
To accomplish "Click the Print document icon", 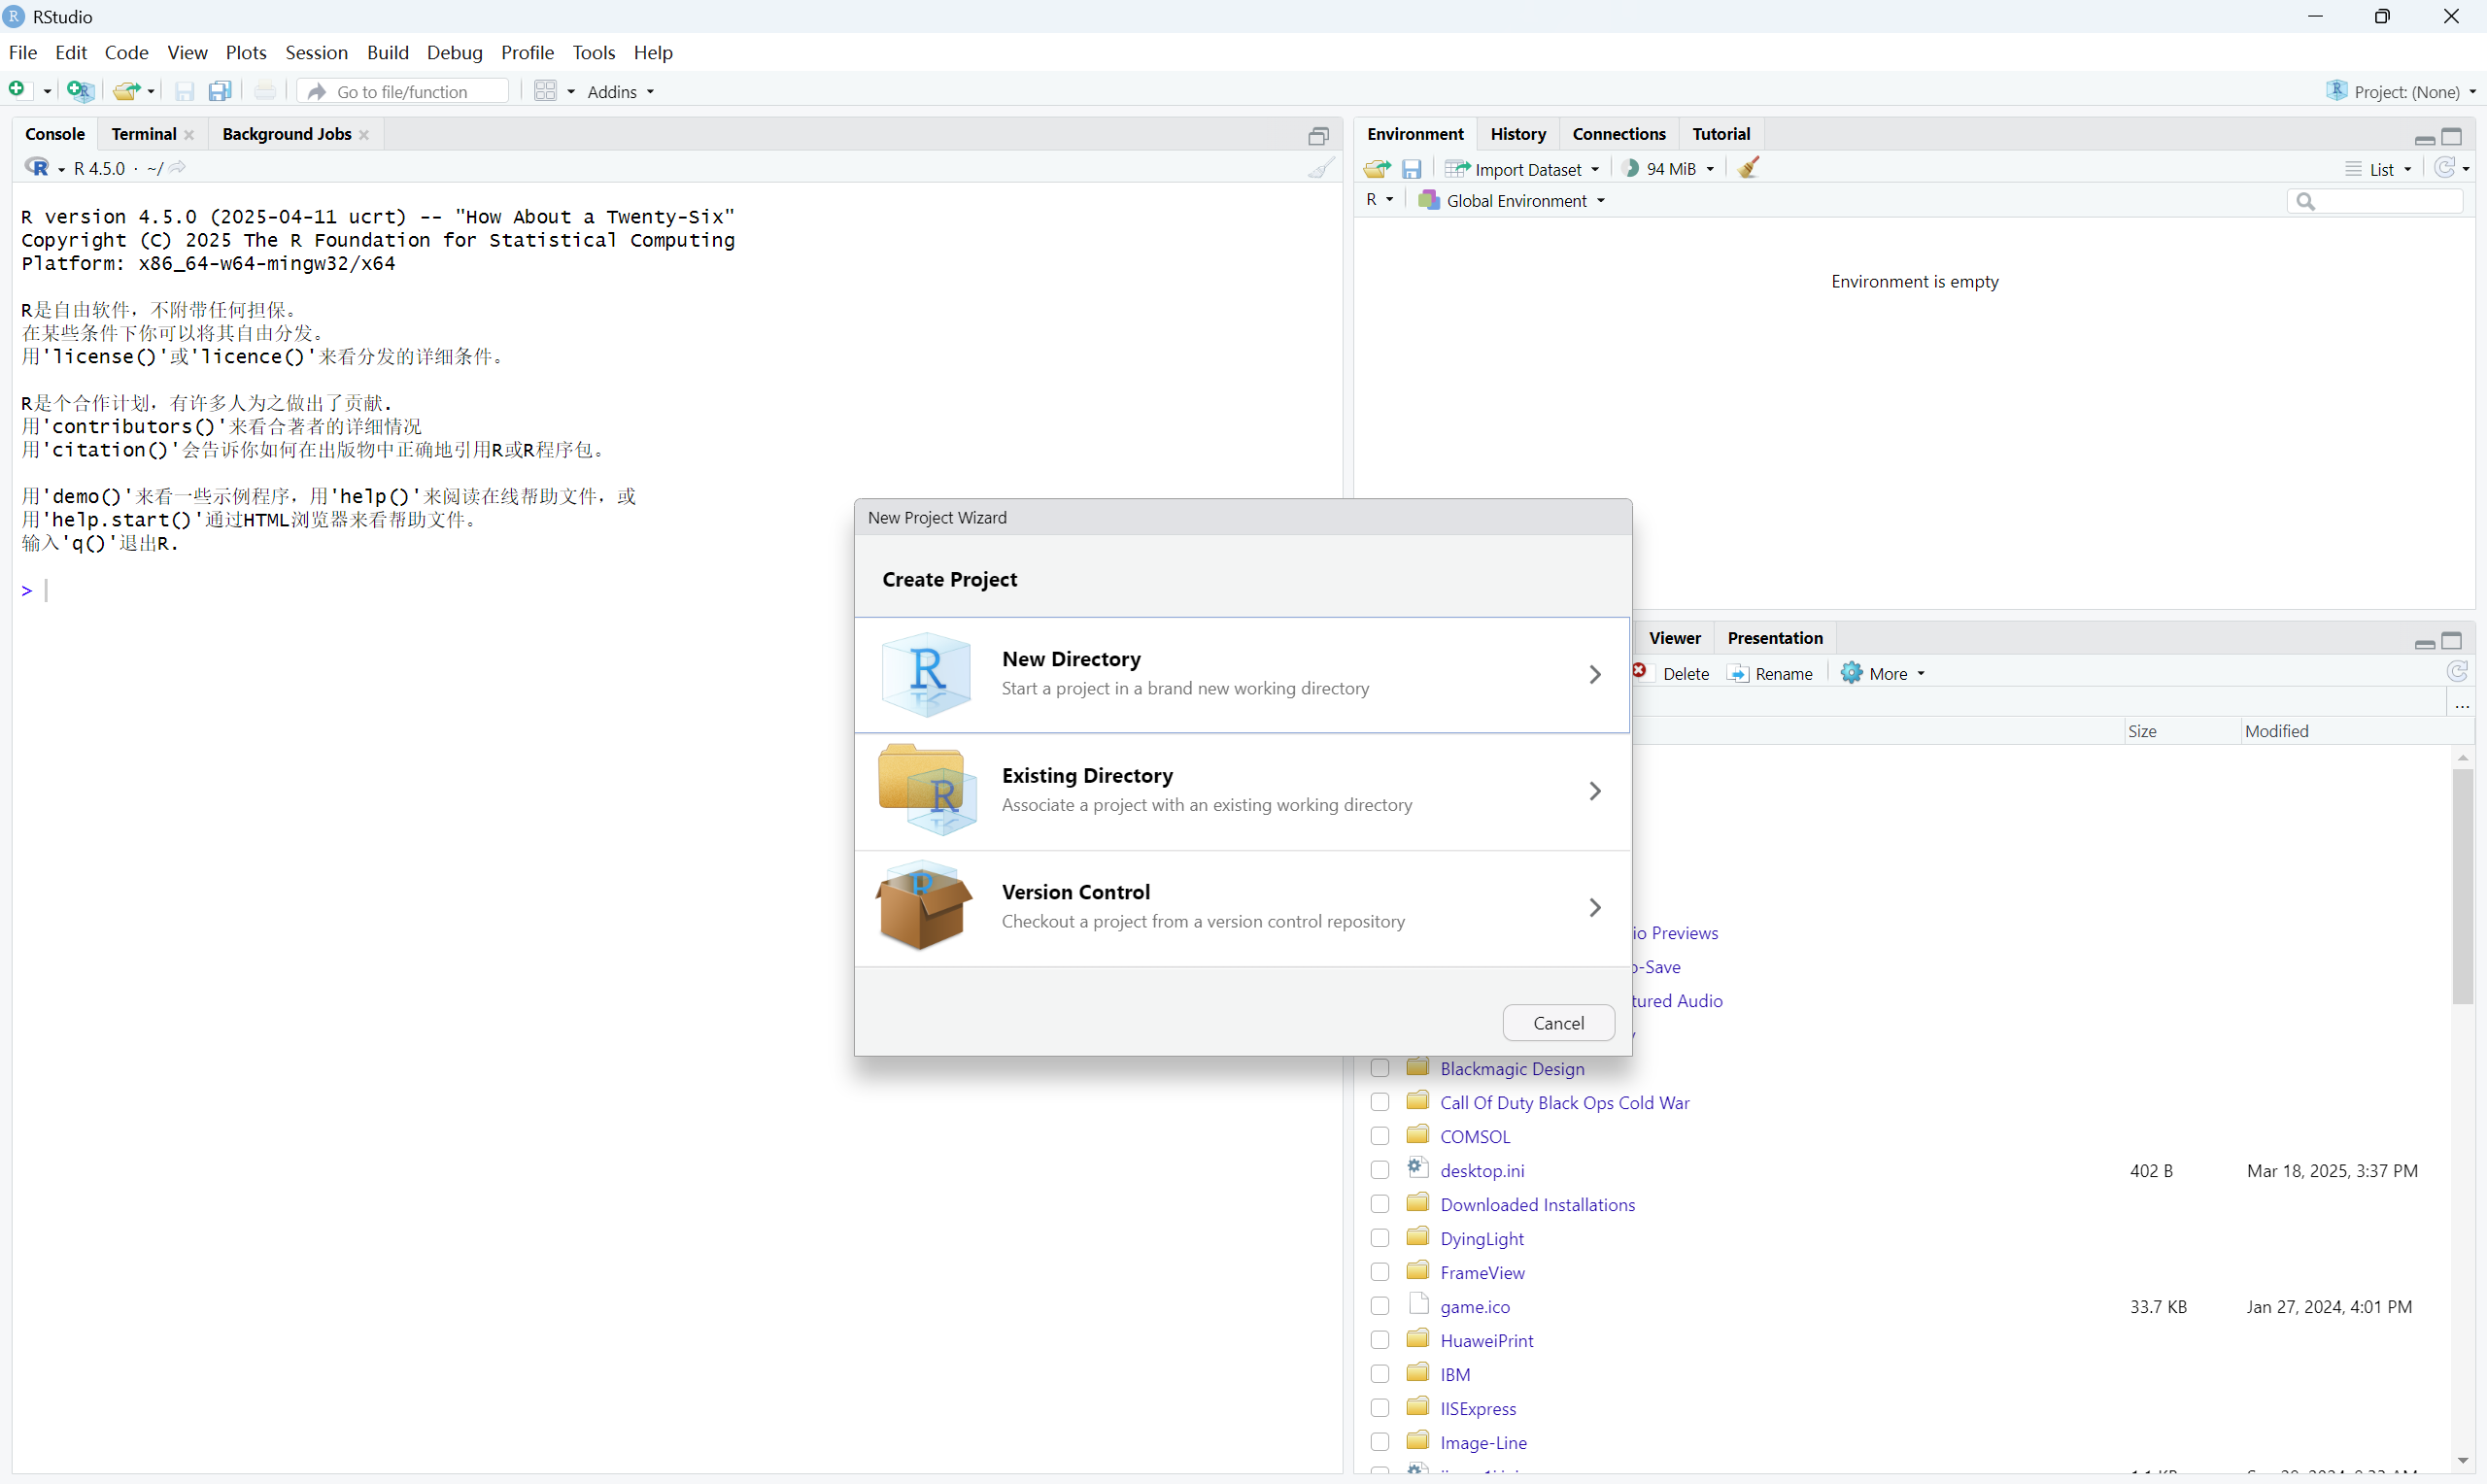I will pyautogui.click(x=264, y=91).
